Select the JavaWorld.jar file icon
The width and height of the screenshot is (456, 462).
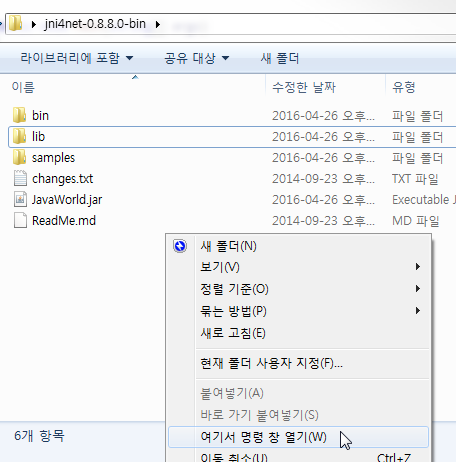(20, 199)
